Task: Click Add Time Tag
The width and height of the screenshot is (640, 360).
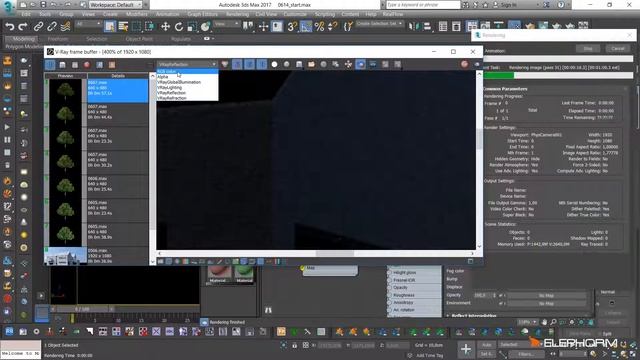Action: (x=430, y=356)
